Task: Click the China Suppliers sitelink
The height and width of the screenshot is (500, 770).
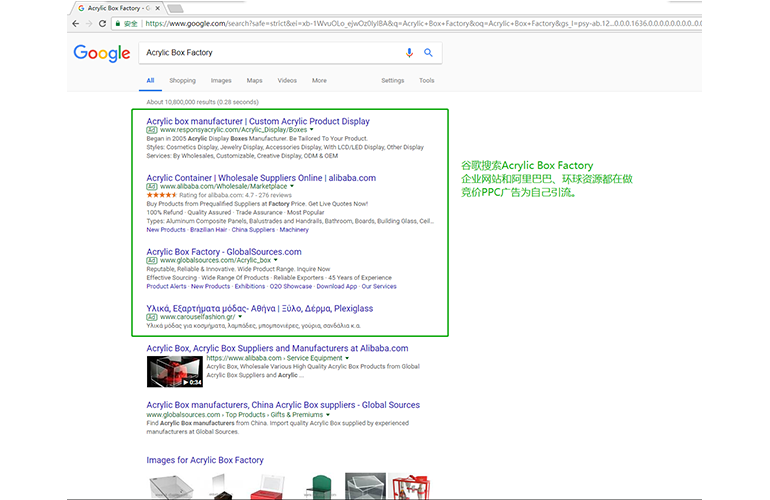Action: pos(253,230)
